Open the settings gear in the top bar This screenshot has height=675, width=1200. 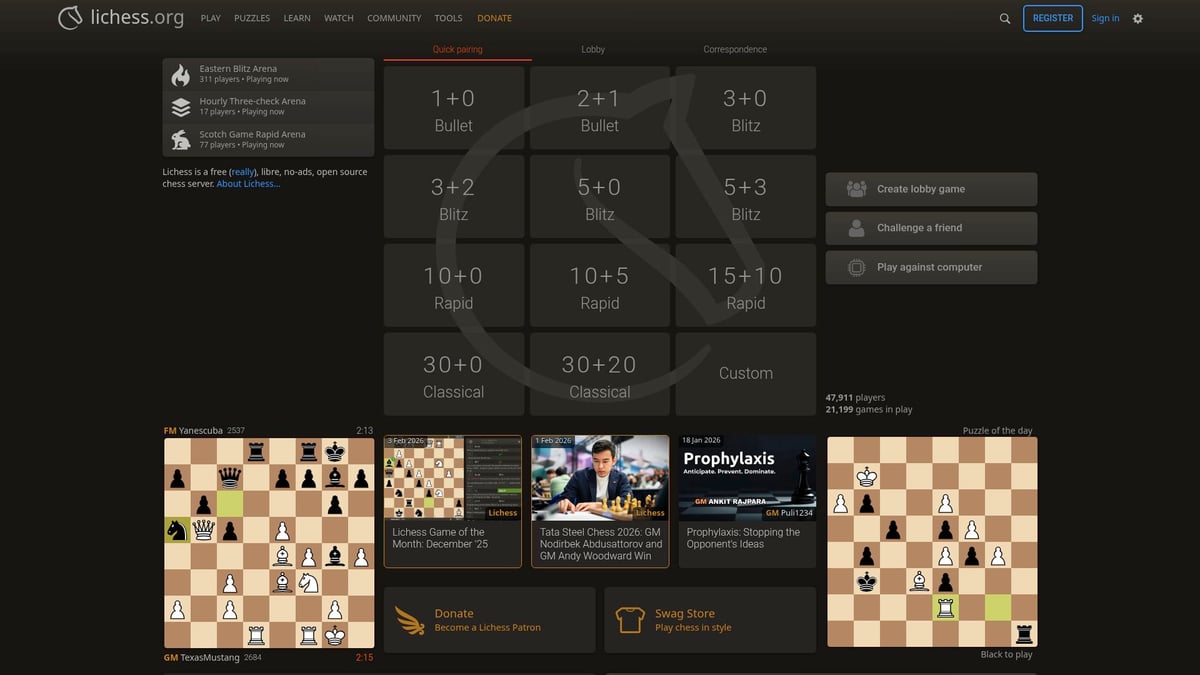point(1138,18)
